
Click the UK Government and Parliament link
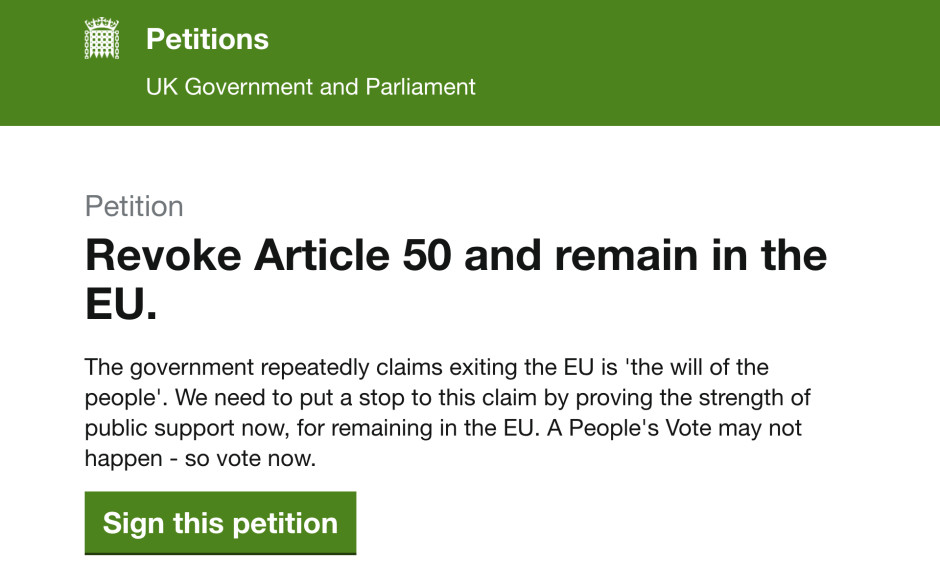point(312,87)
